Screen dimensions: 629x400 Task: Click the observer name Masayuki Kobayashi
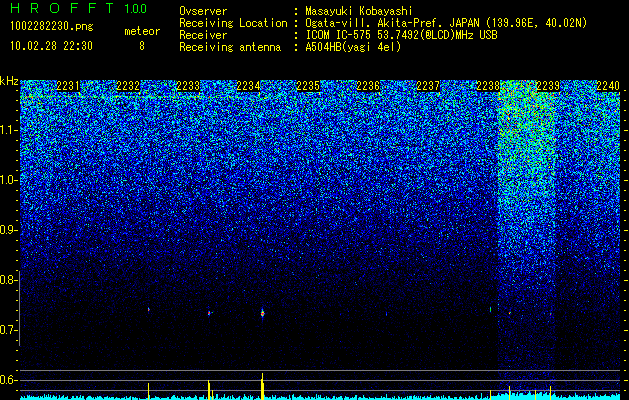359,11
